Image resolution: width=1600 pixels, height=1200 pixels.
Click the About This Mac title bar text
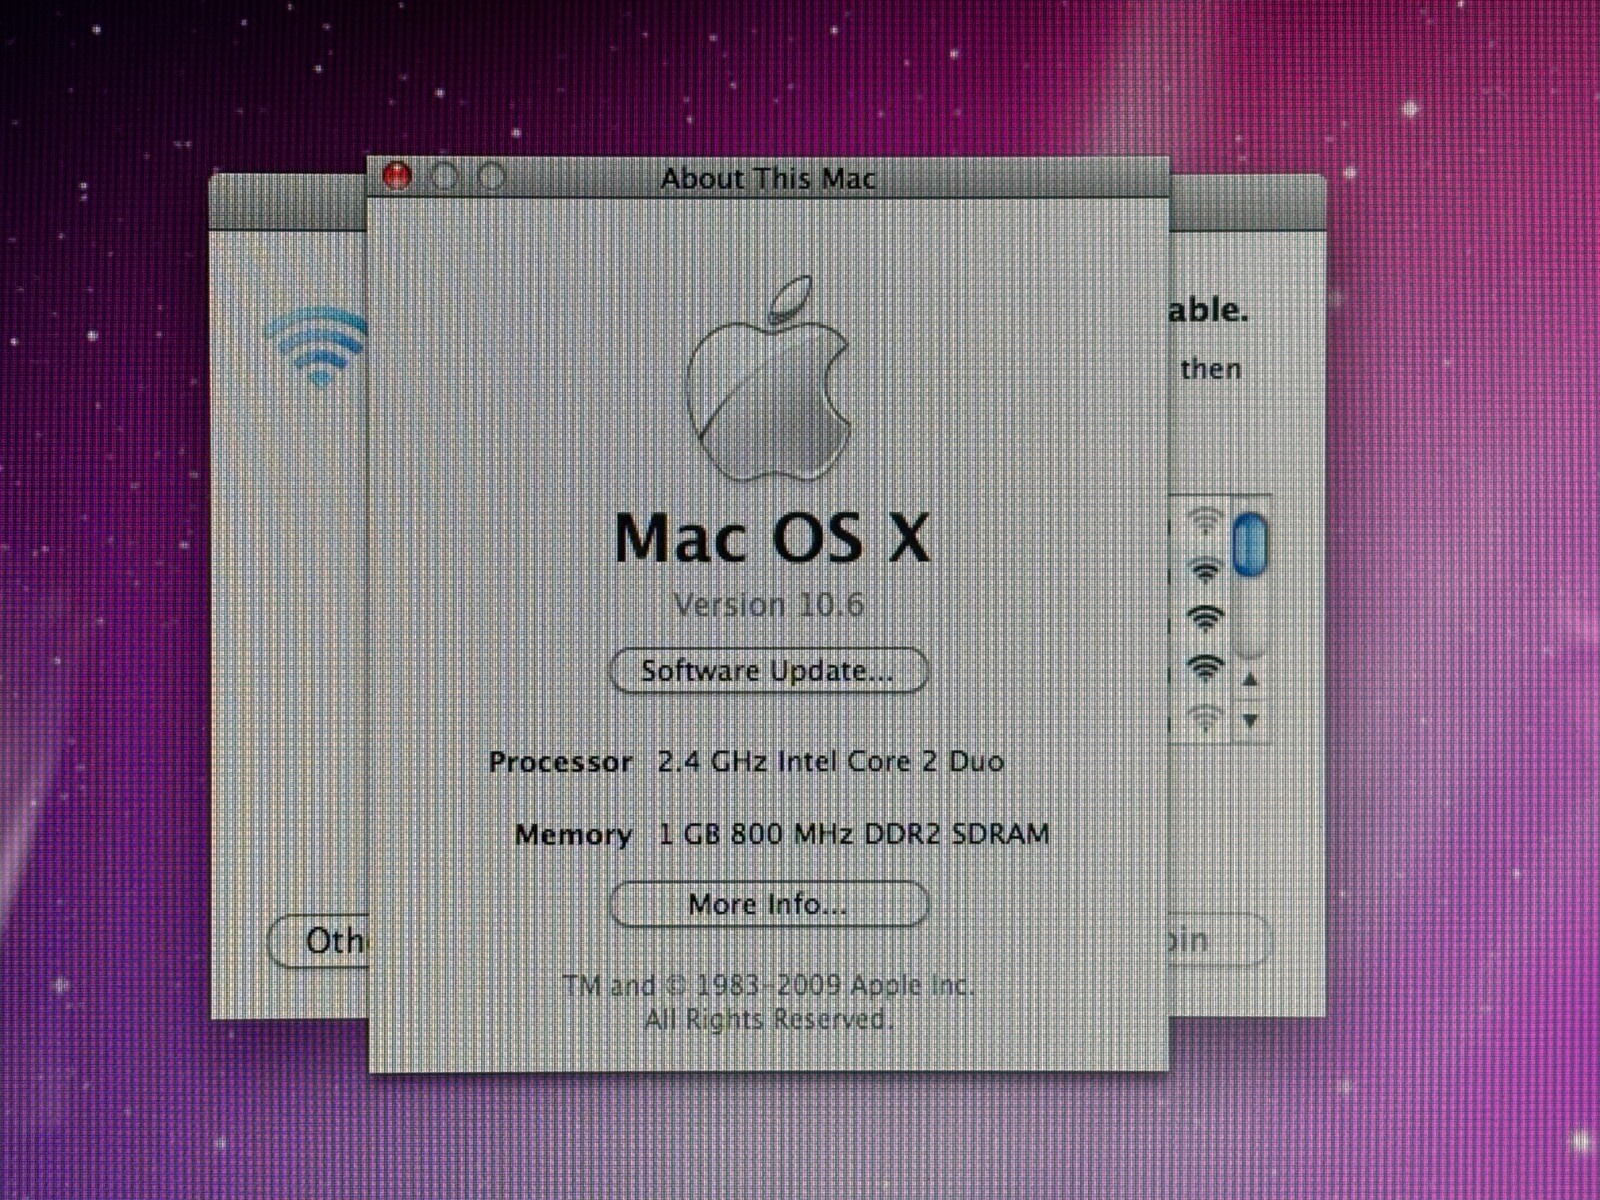(x=768, y=179)
